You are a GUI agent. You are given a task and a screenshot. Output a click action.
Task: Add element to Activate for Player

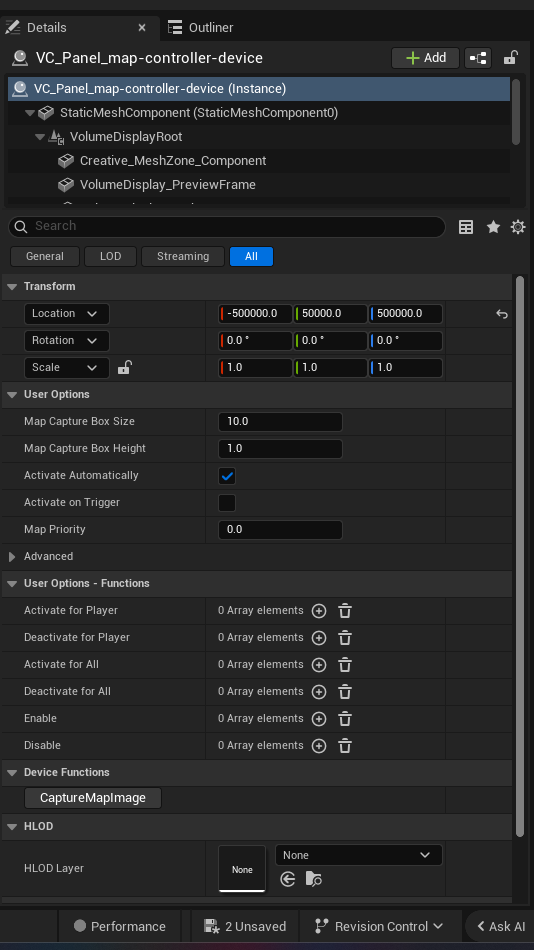point(319,611)
